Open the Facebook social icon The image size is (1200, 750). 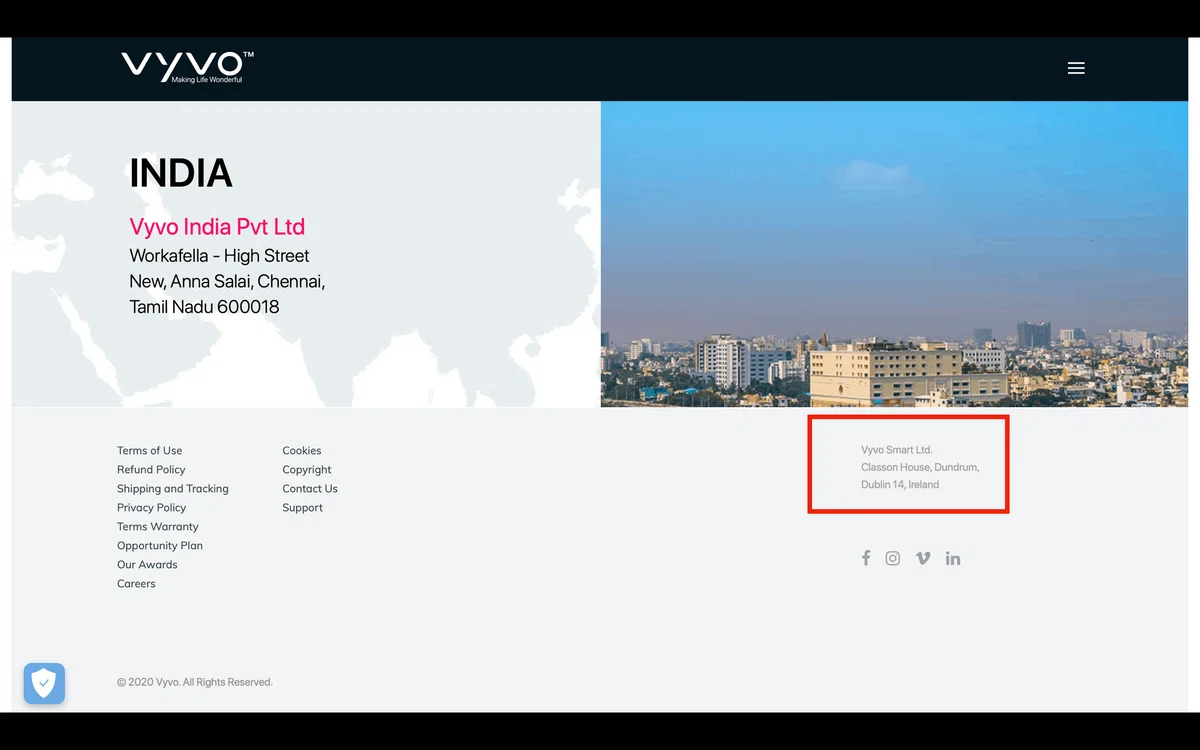tap(866, 558)
